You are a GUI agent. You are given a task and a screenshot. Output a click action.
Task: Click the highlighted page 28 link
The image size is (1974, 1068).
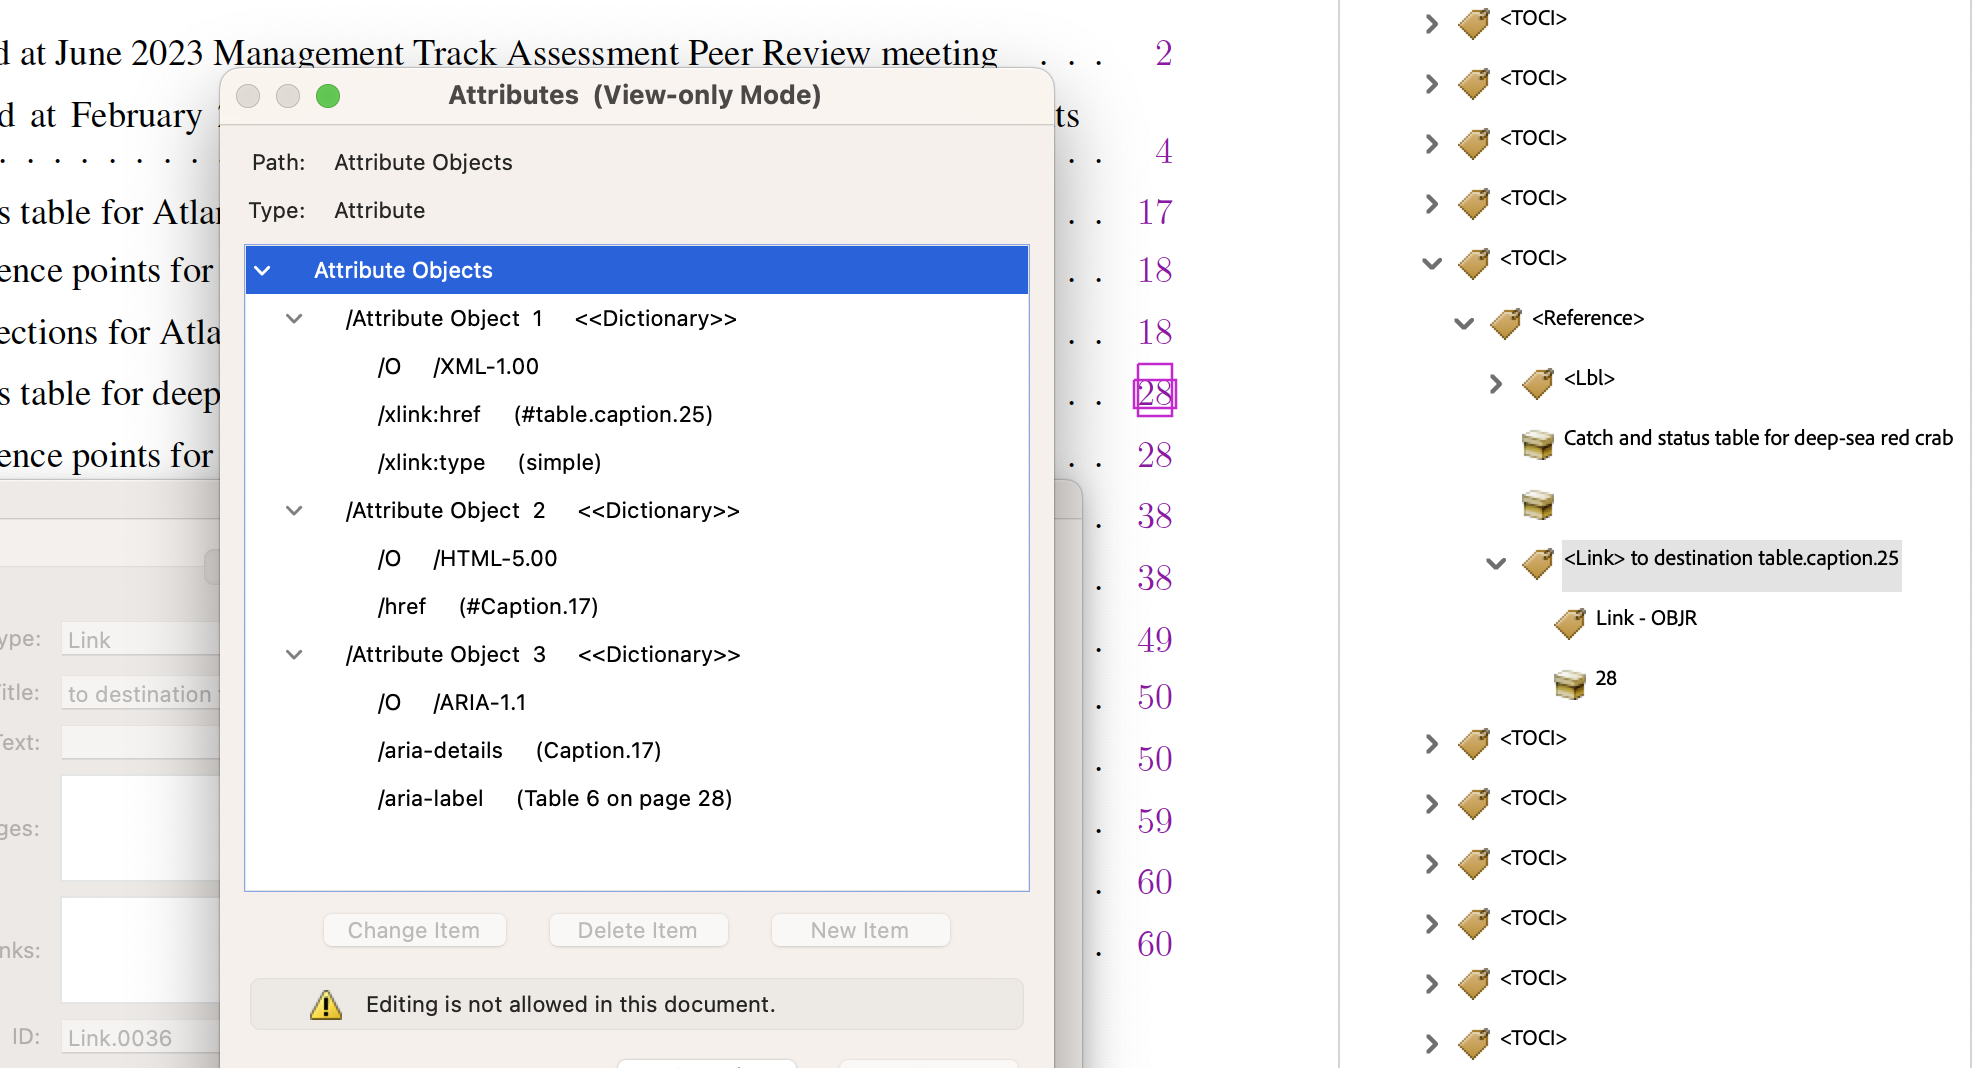click(x=1154, y=392)
